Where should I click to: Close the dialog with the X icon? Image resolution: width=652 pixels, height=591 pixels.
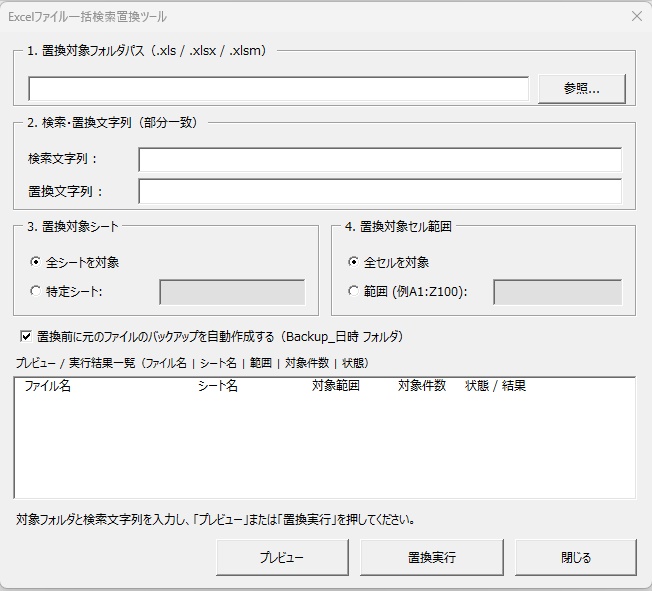tap(637, 16)
